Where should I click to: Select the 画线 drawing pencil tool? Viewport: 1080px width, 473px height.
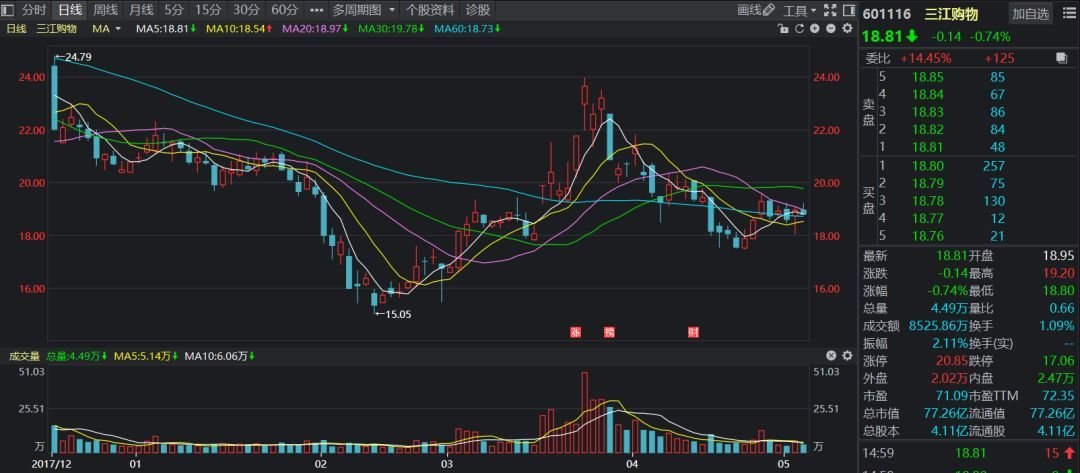pos(756,10)
